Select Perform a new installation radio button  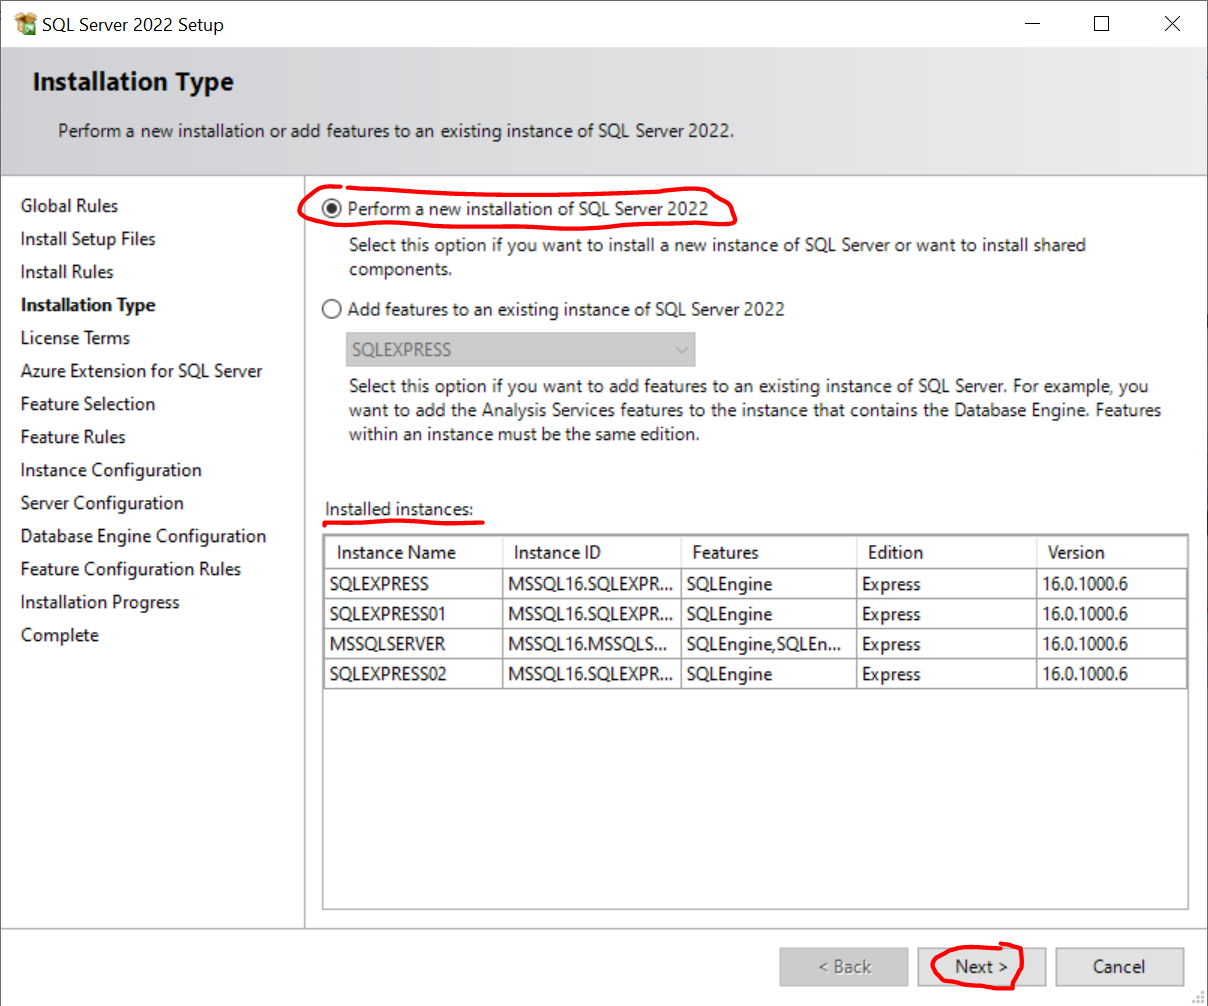click(x=332, y=209)
